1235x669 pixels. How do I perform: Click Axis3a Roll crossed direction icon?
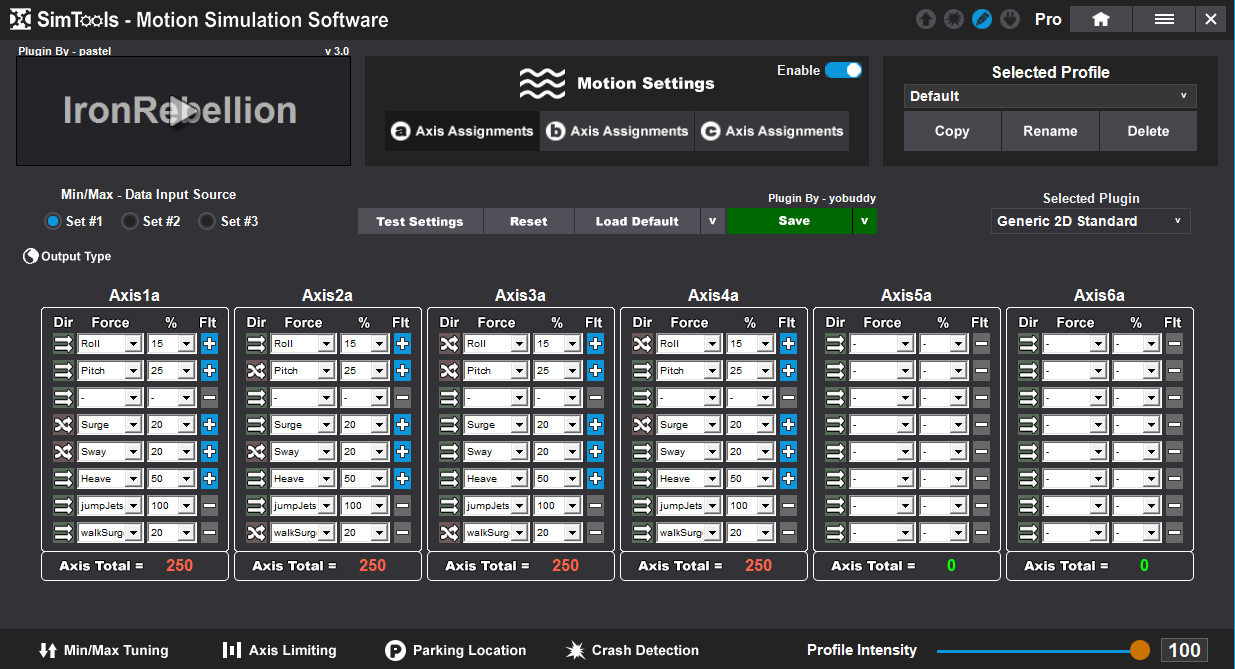(x=450, y=343)
